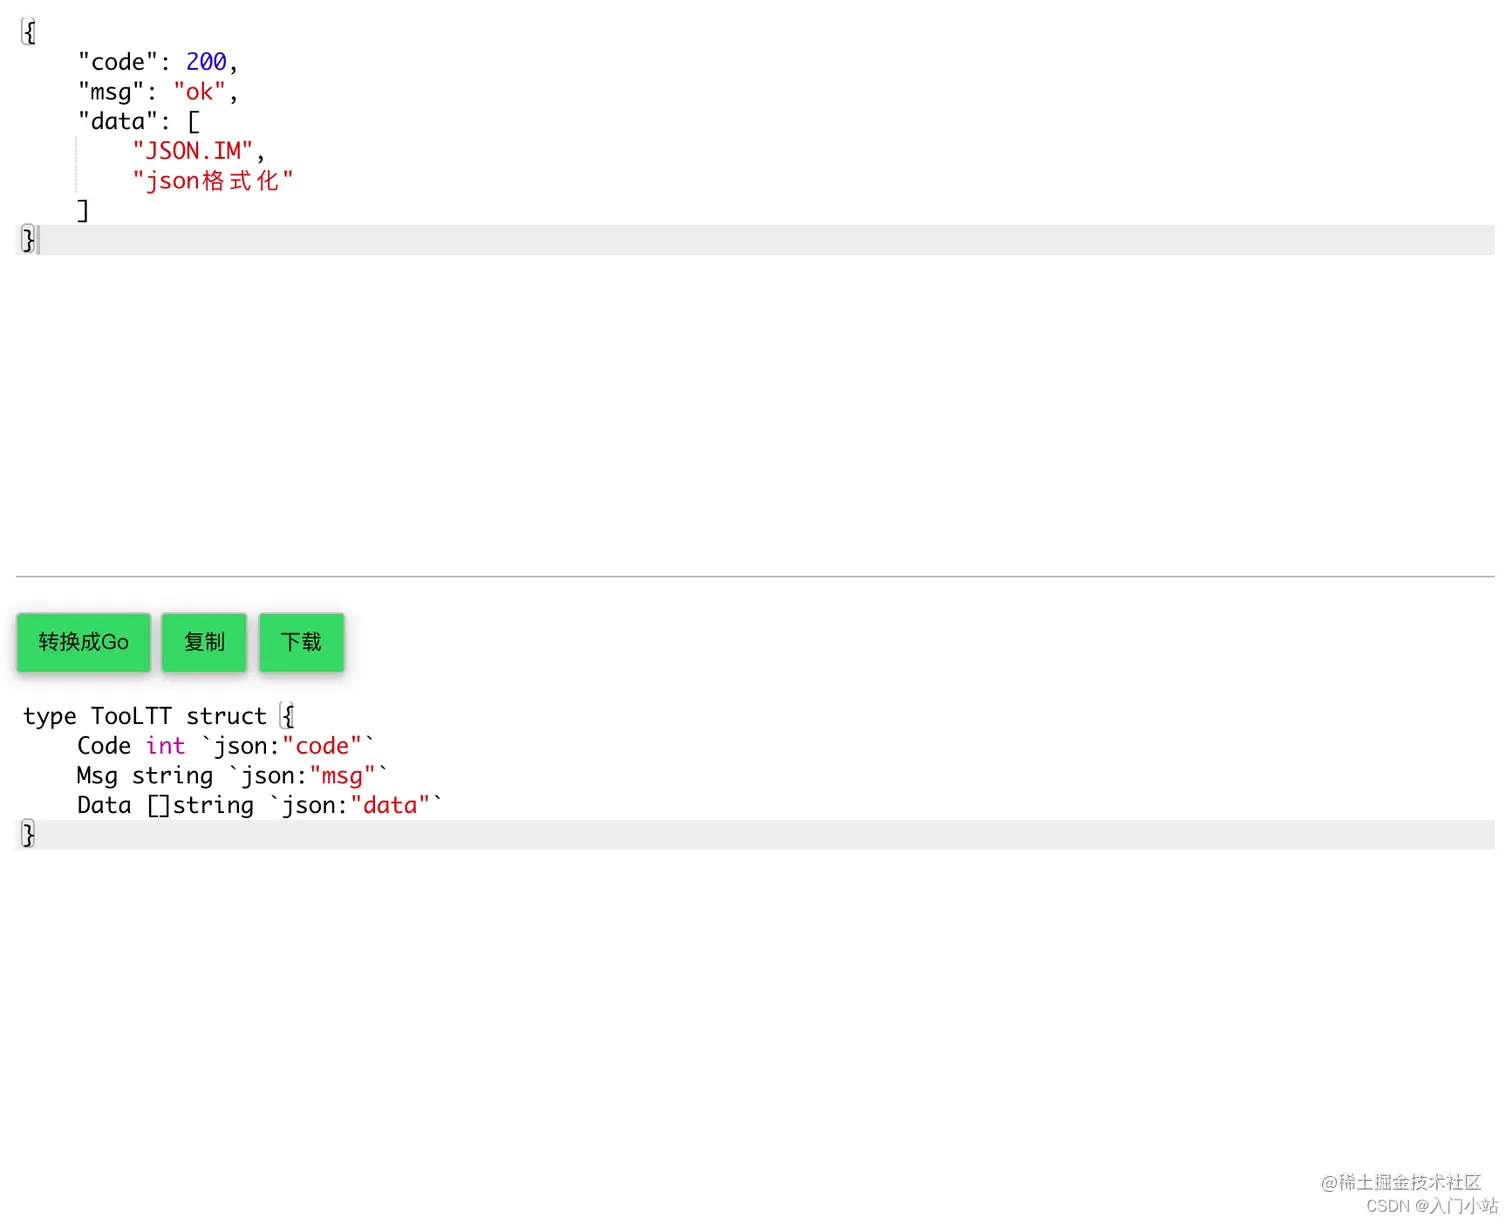Click the "data" key in JSON input
1512x1223 pixels.
pyautogui.click(x=118, y=122)
